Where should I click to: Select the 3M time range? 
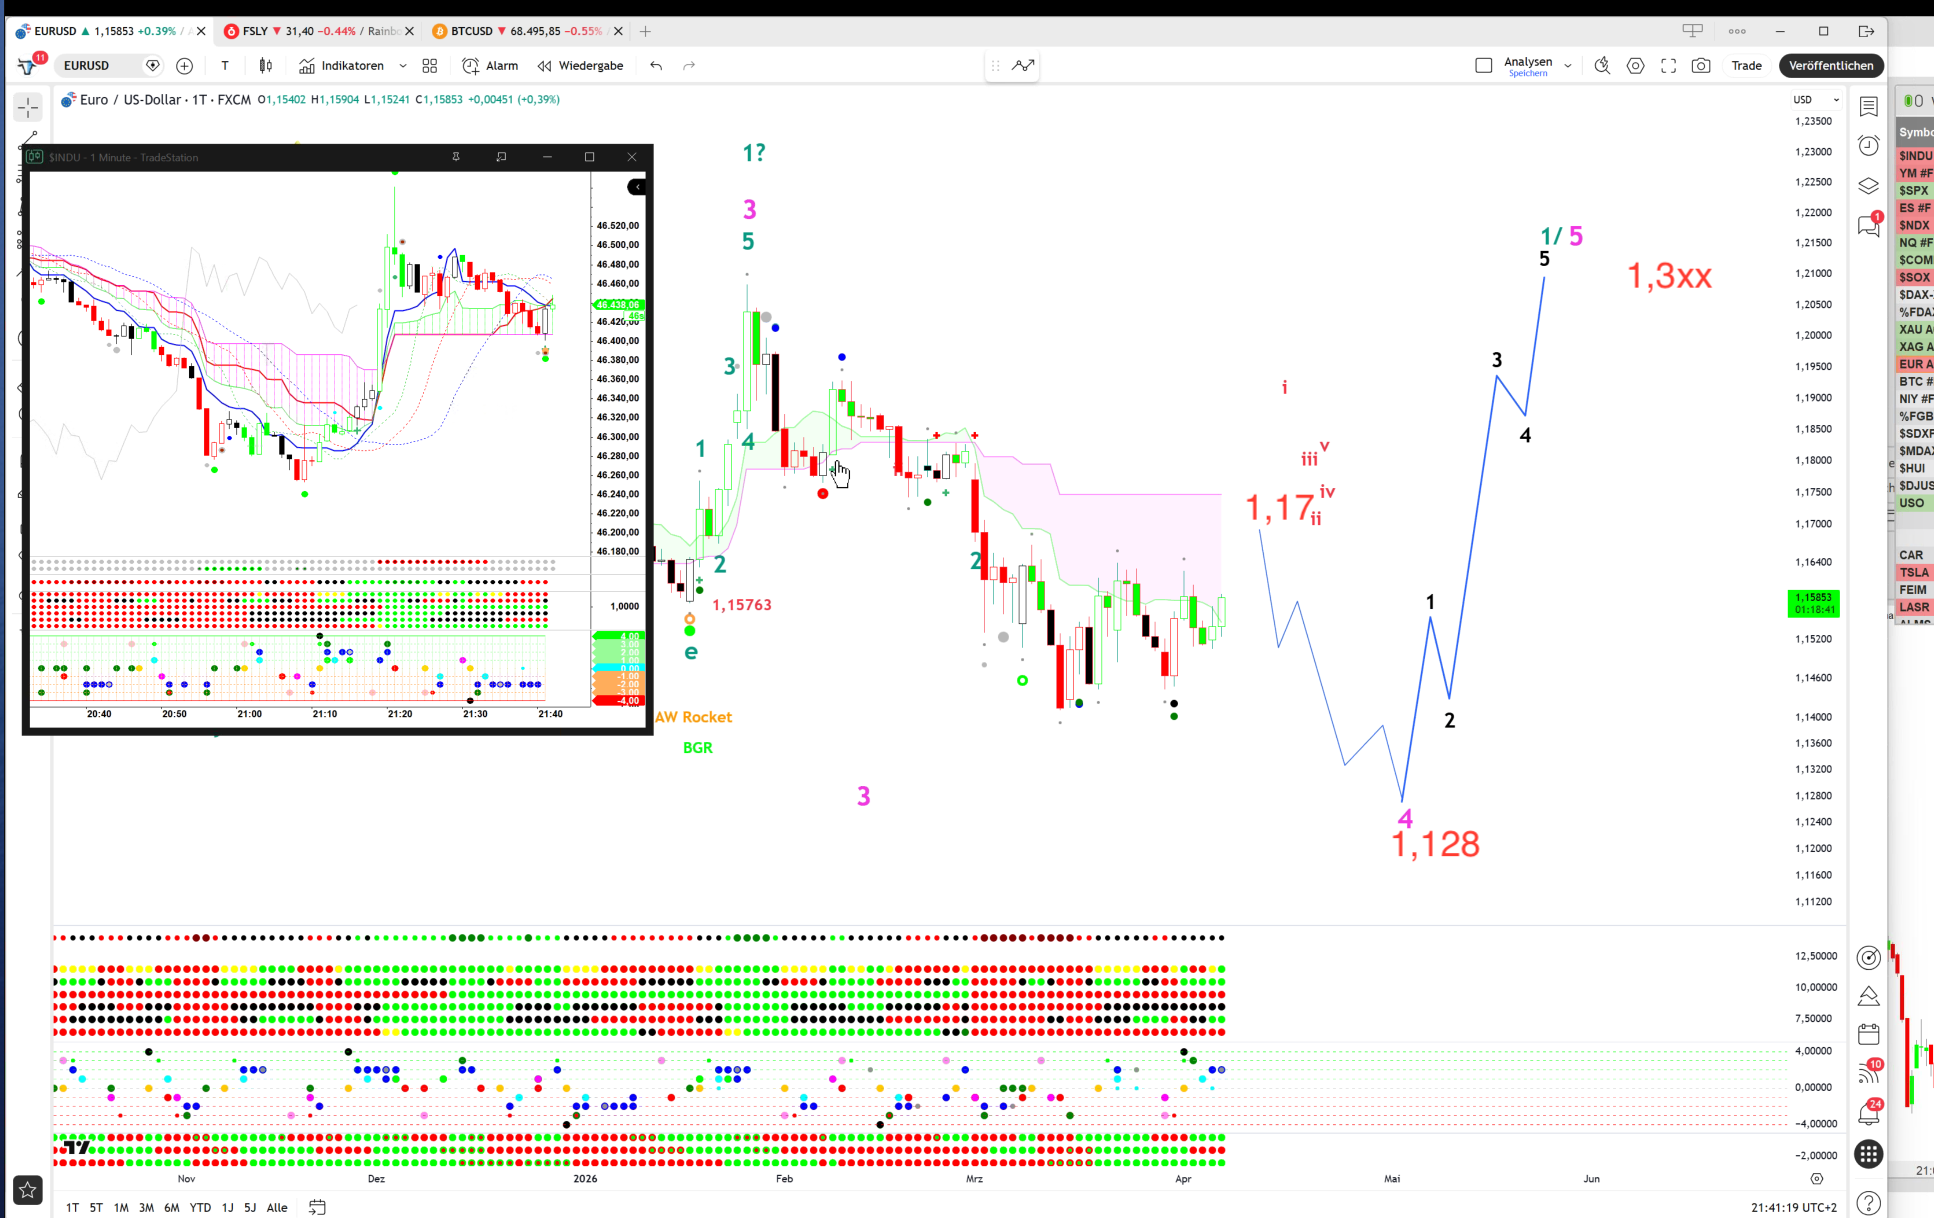tap(146, 1207)
